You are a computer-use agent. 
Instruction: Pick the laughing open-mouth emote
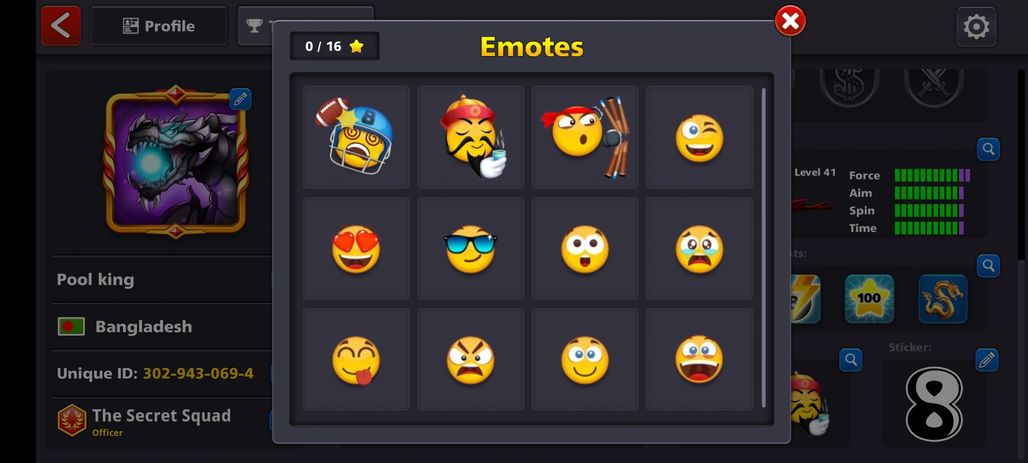(x=700, y=359)
